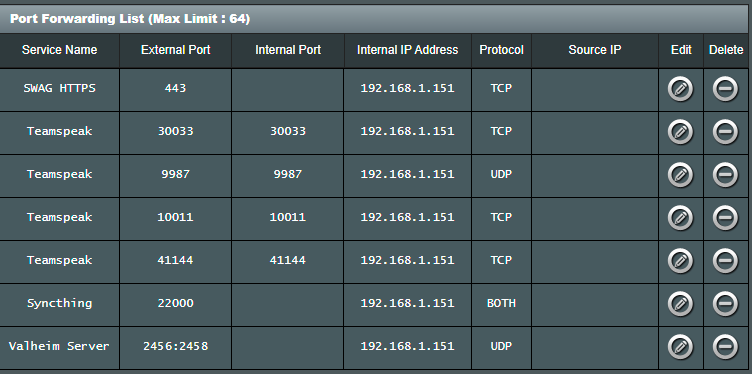Click the External Port column header
This screenshot has height=374, width=752.
click(x=176, y=50)
